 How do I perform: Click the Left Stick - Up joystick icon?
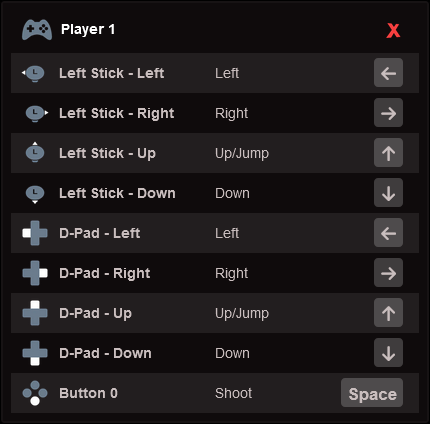pyautogui.click(x=35, y=152)
